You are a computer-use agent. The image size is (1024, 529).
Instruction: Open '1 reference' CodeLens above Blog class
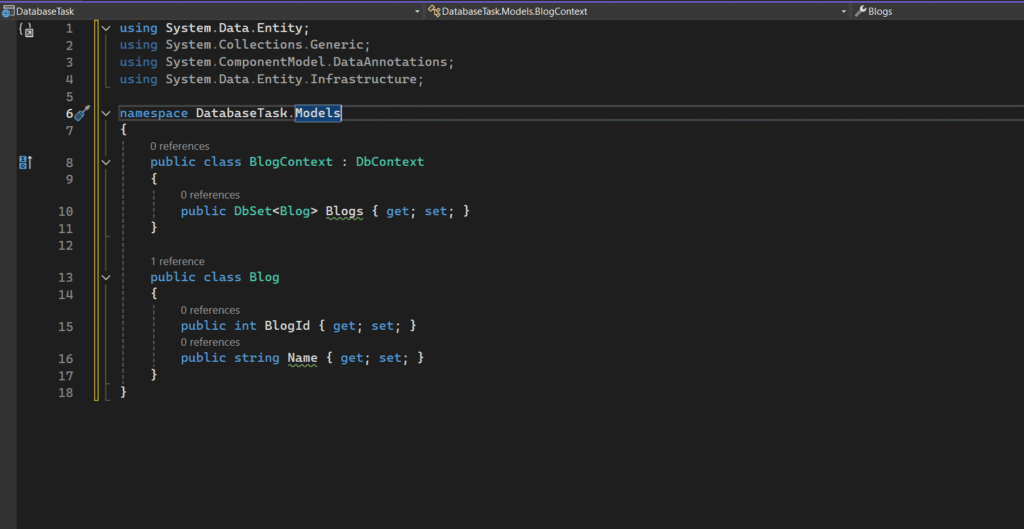coord(177,261)
